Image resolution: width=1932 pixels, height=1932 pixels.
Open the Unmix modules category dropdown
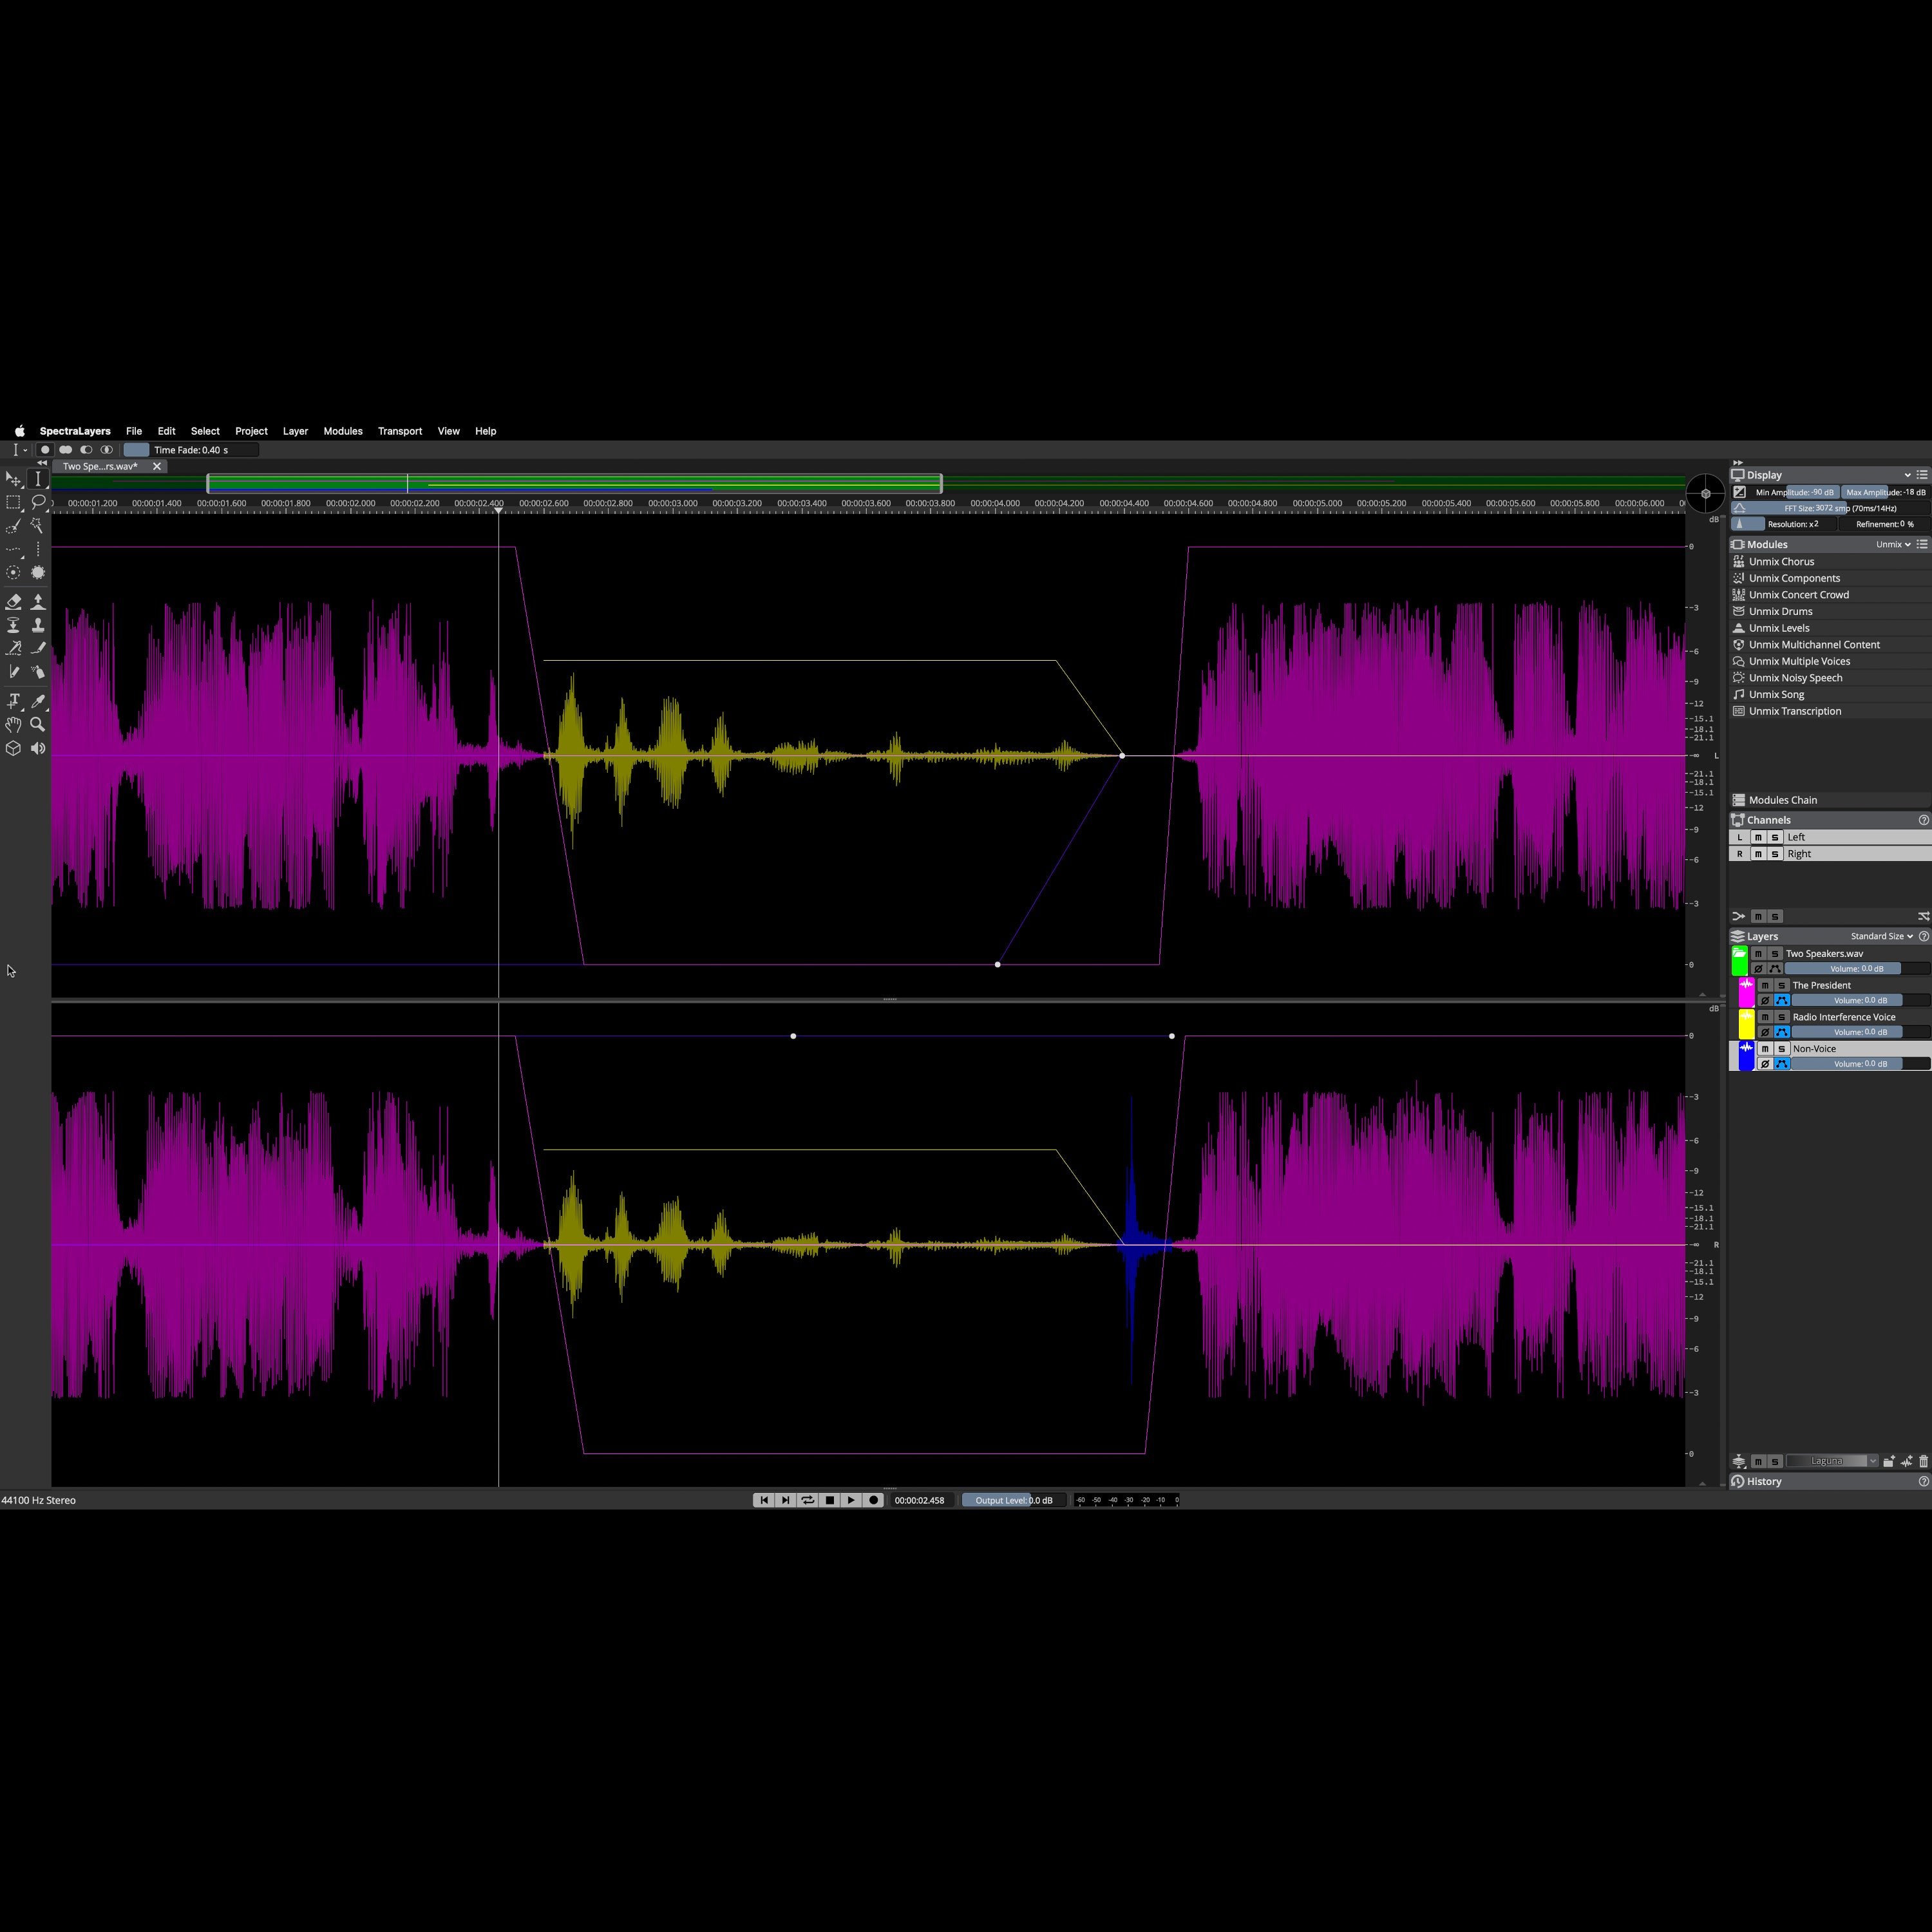[1893, 545]
